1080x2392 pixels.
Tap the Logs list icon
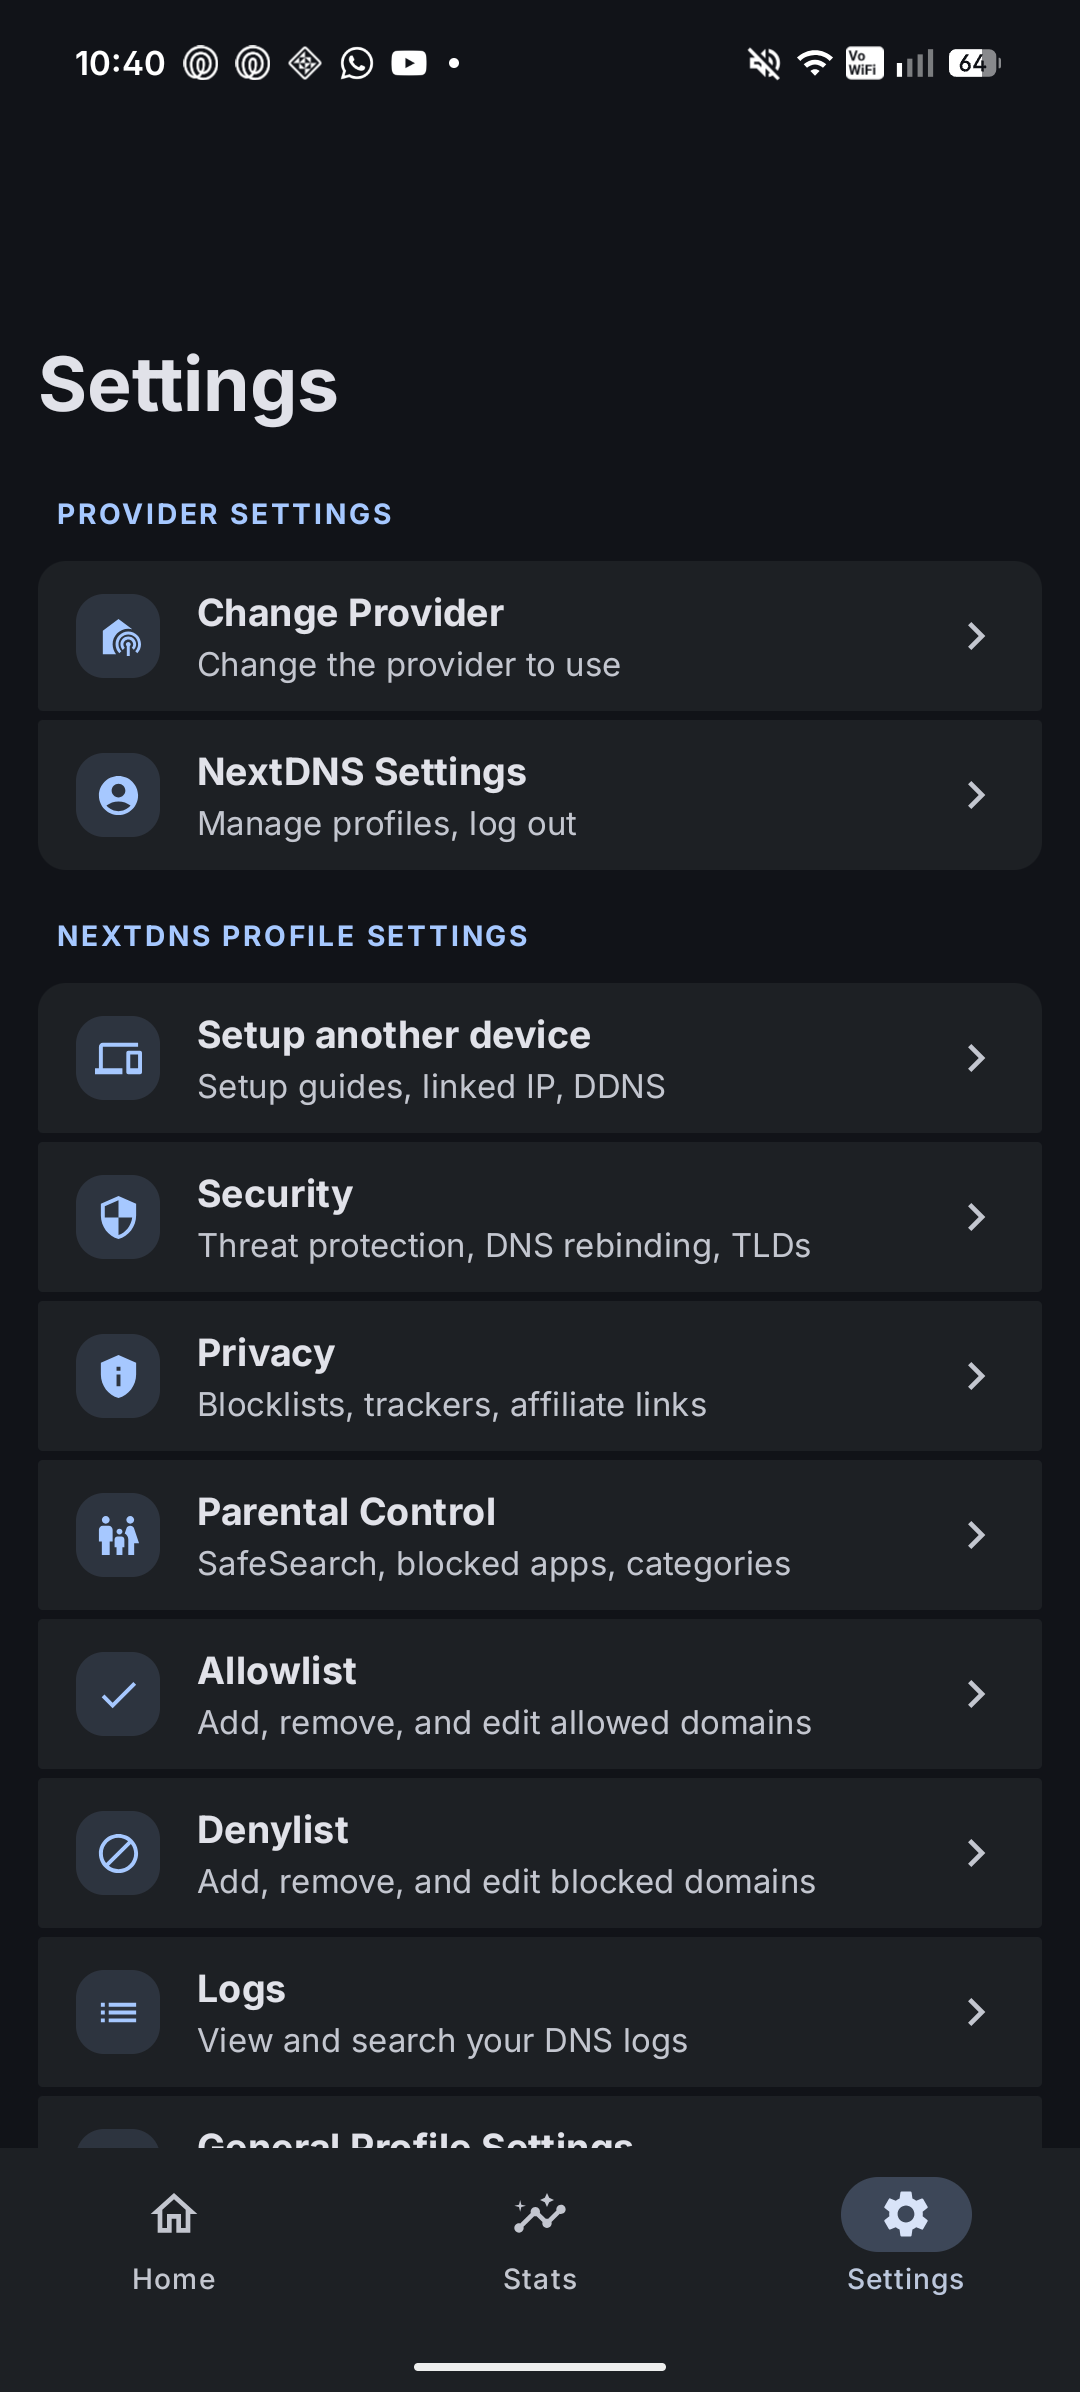click(x=118, y=2013)
